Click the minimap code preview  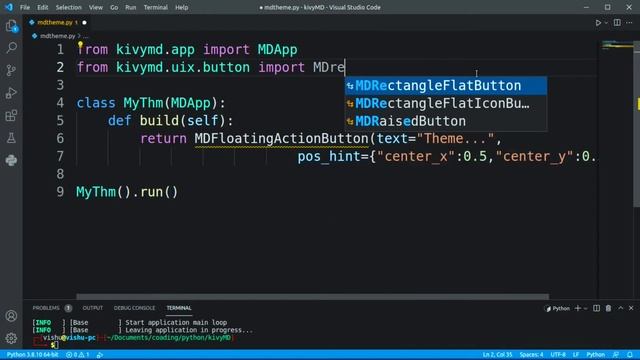point(617,44)
